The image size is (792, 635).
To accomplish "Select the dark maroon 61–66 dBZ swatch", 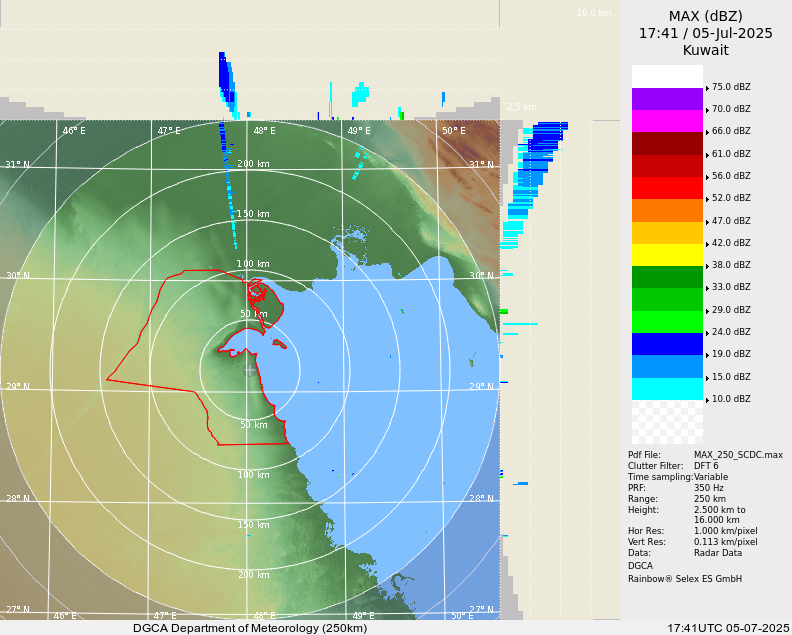I will [667, 143].
